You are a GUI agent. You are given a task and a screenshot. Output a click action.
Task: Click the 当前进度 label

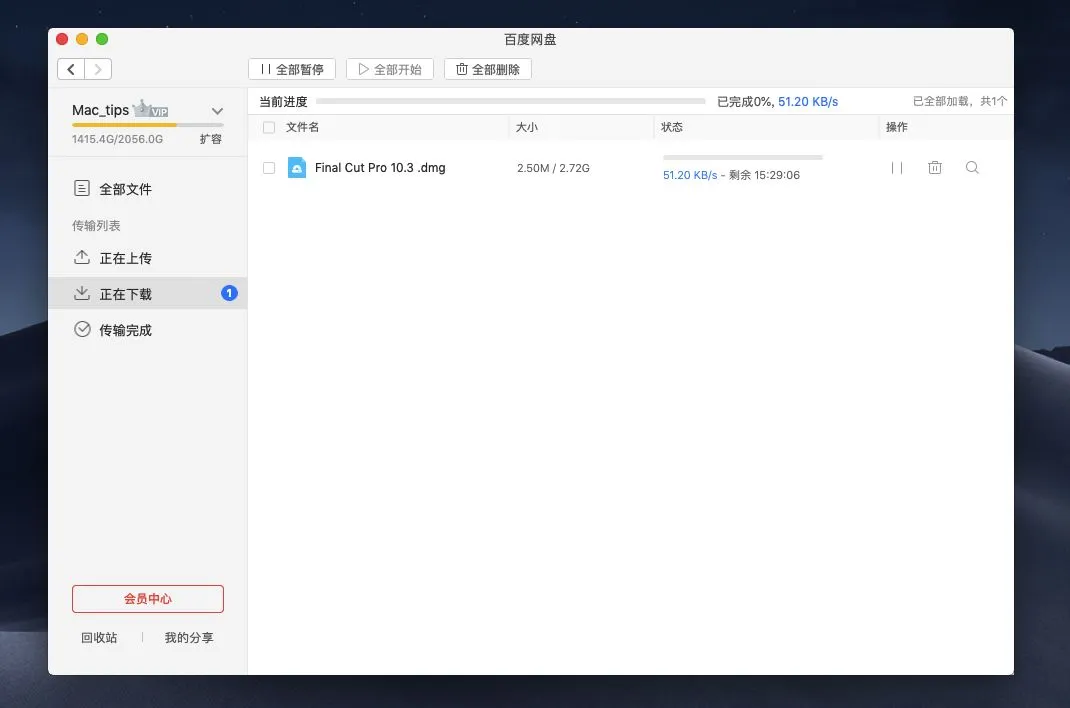tap(283, 102)
